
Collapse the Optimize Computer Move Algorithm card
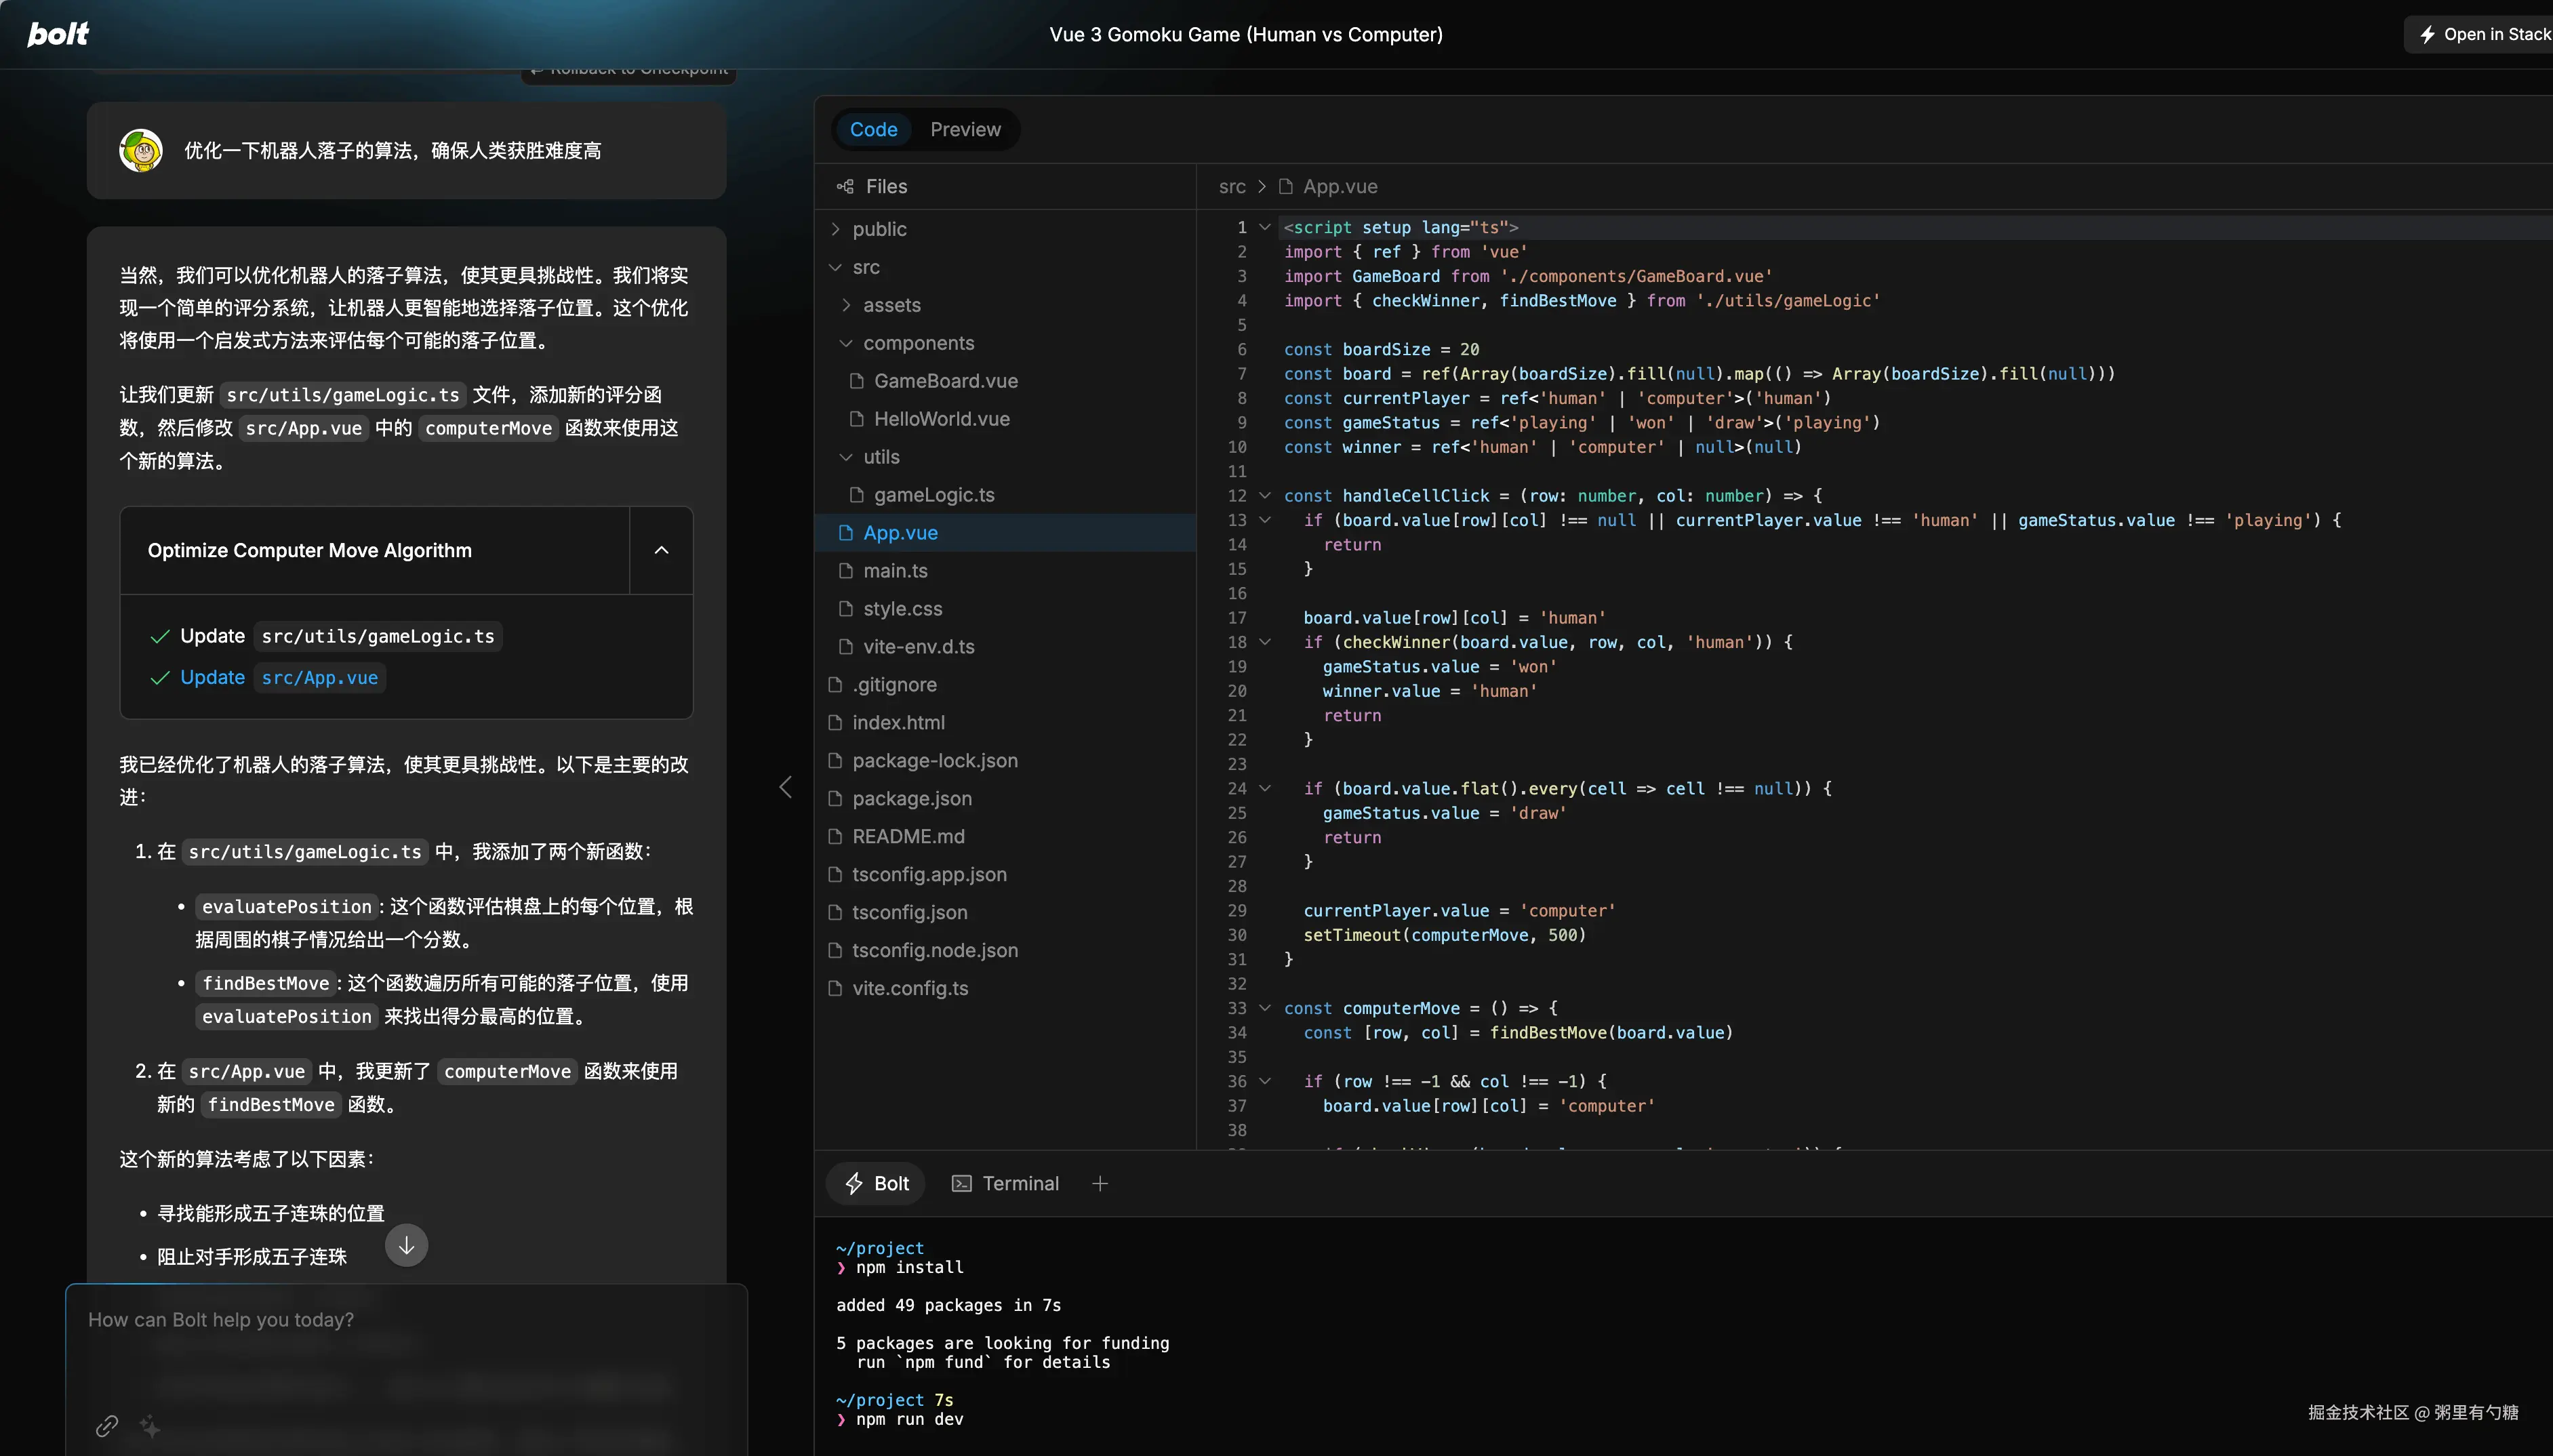coord(661,550)
